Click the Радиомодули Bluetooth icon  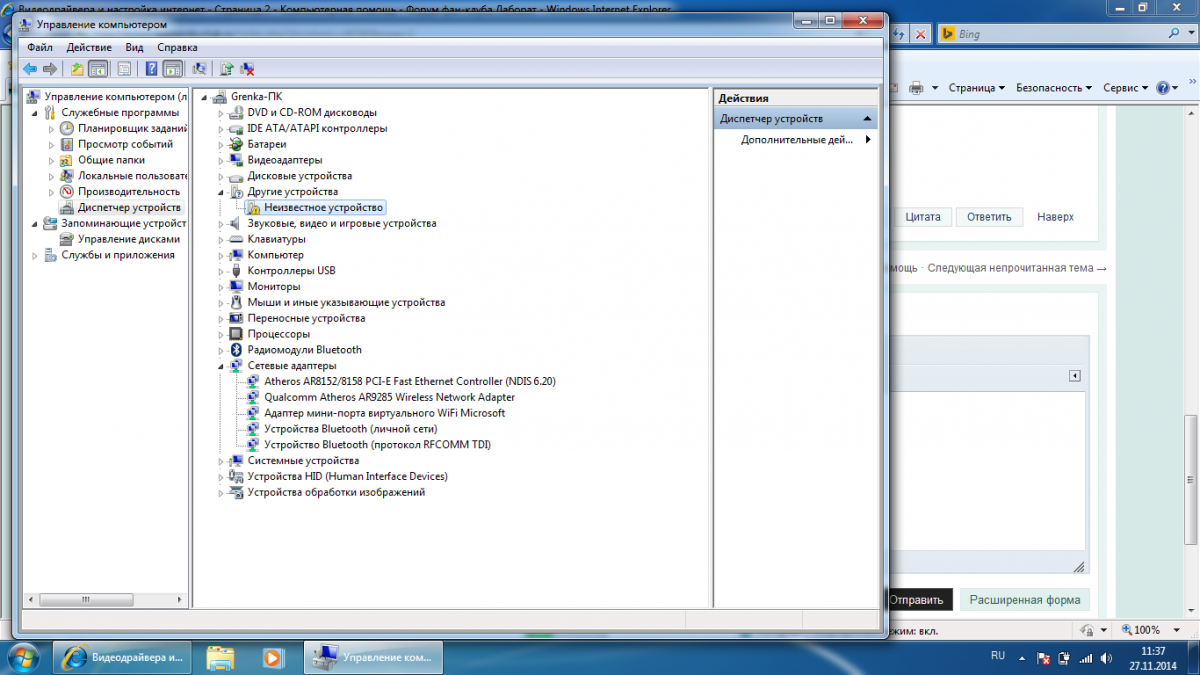[x=236, y=350]
